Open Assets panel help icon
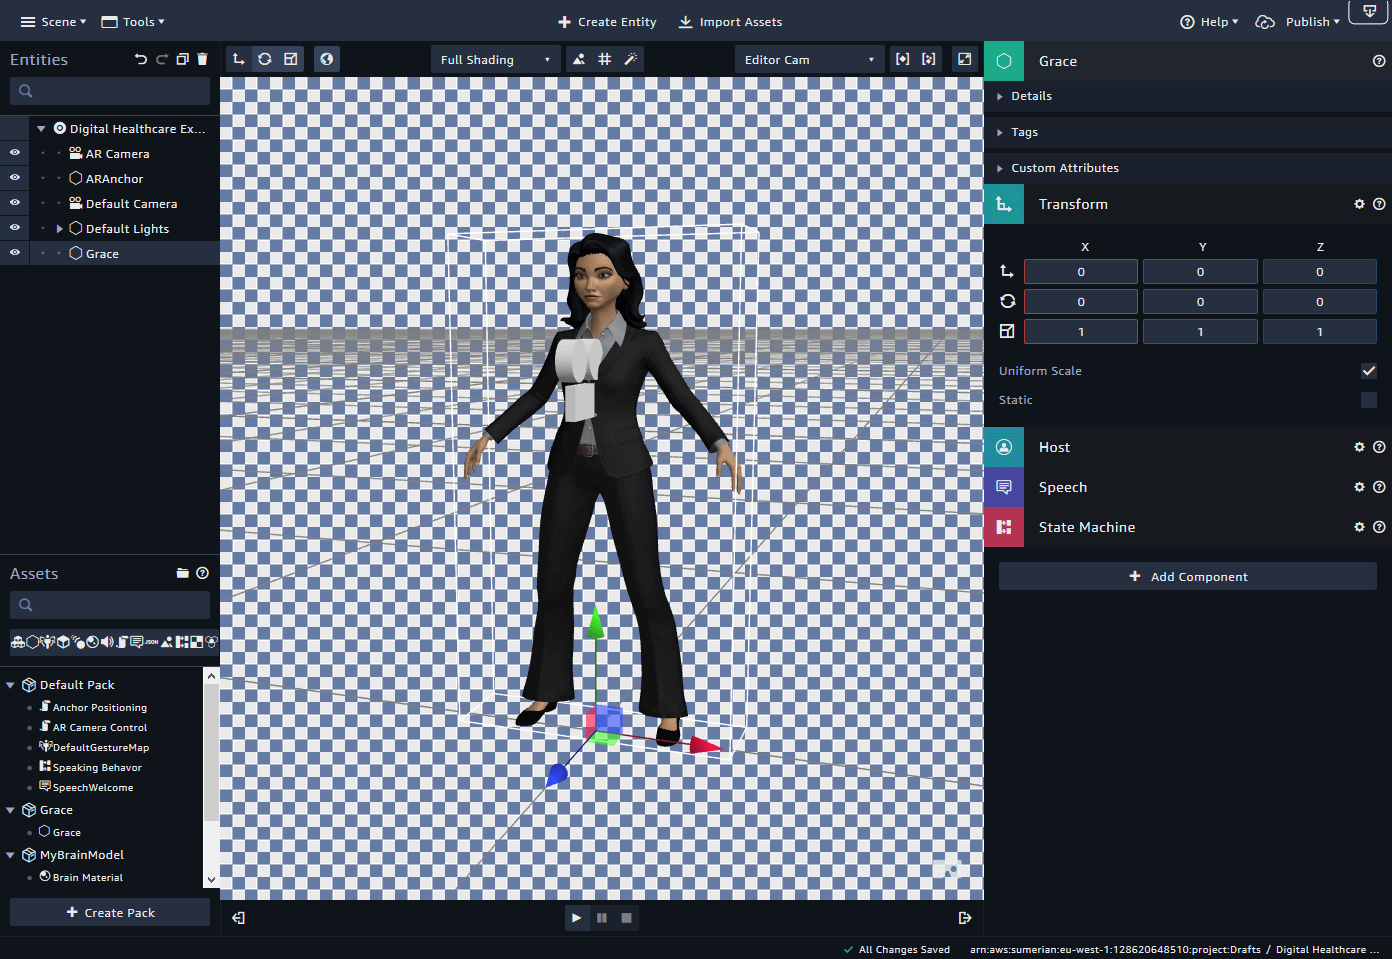1392x959 pixels. [203, 573]
